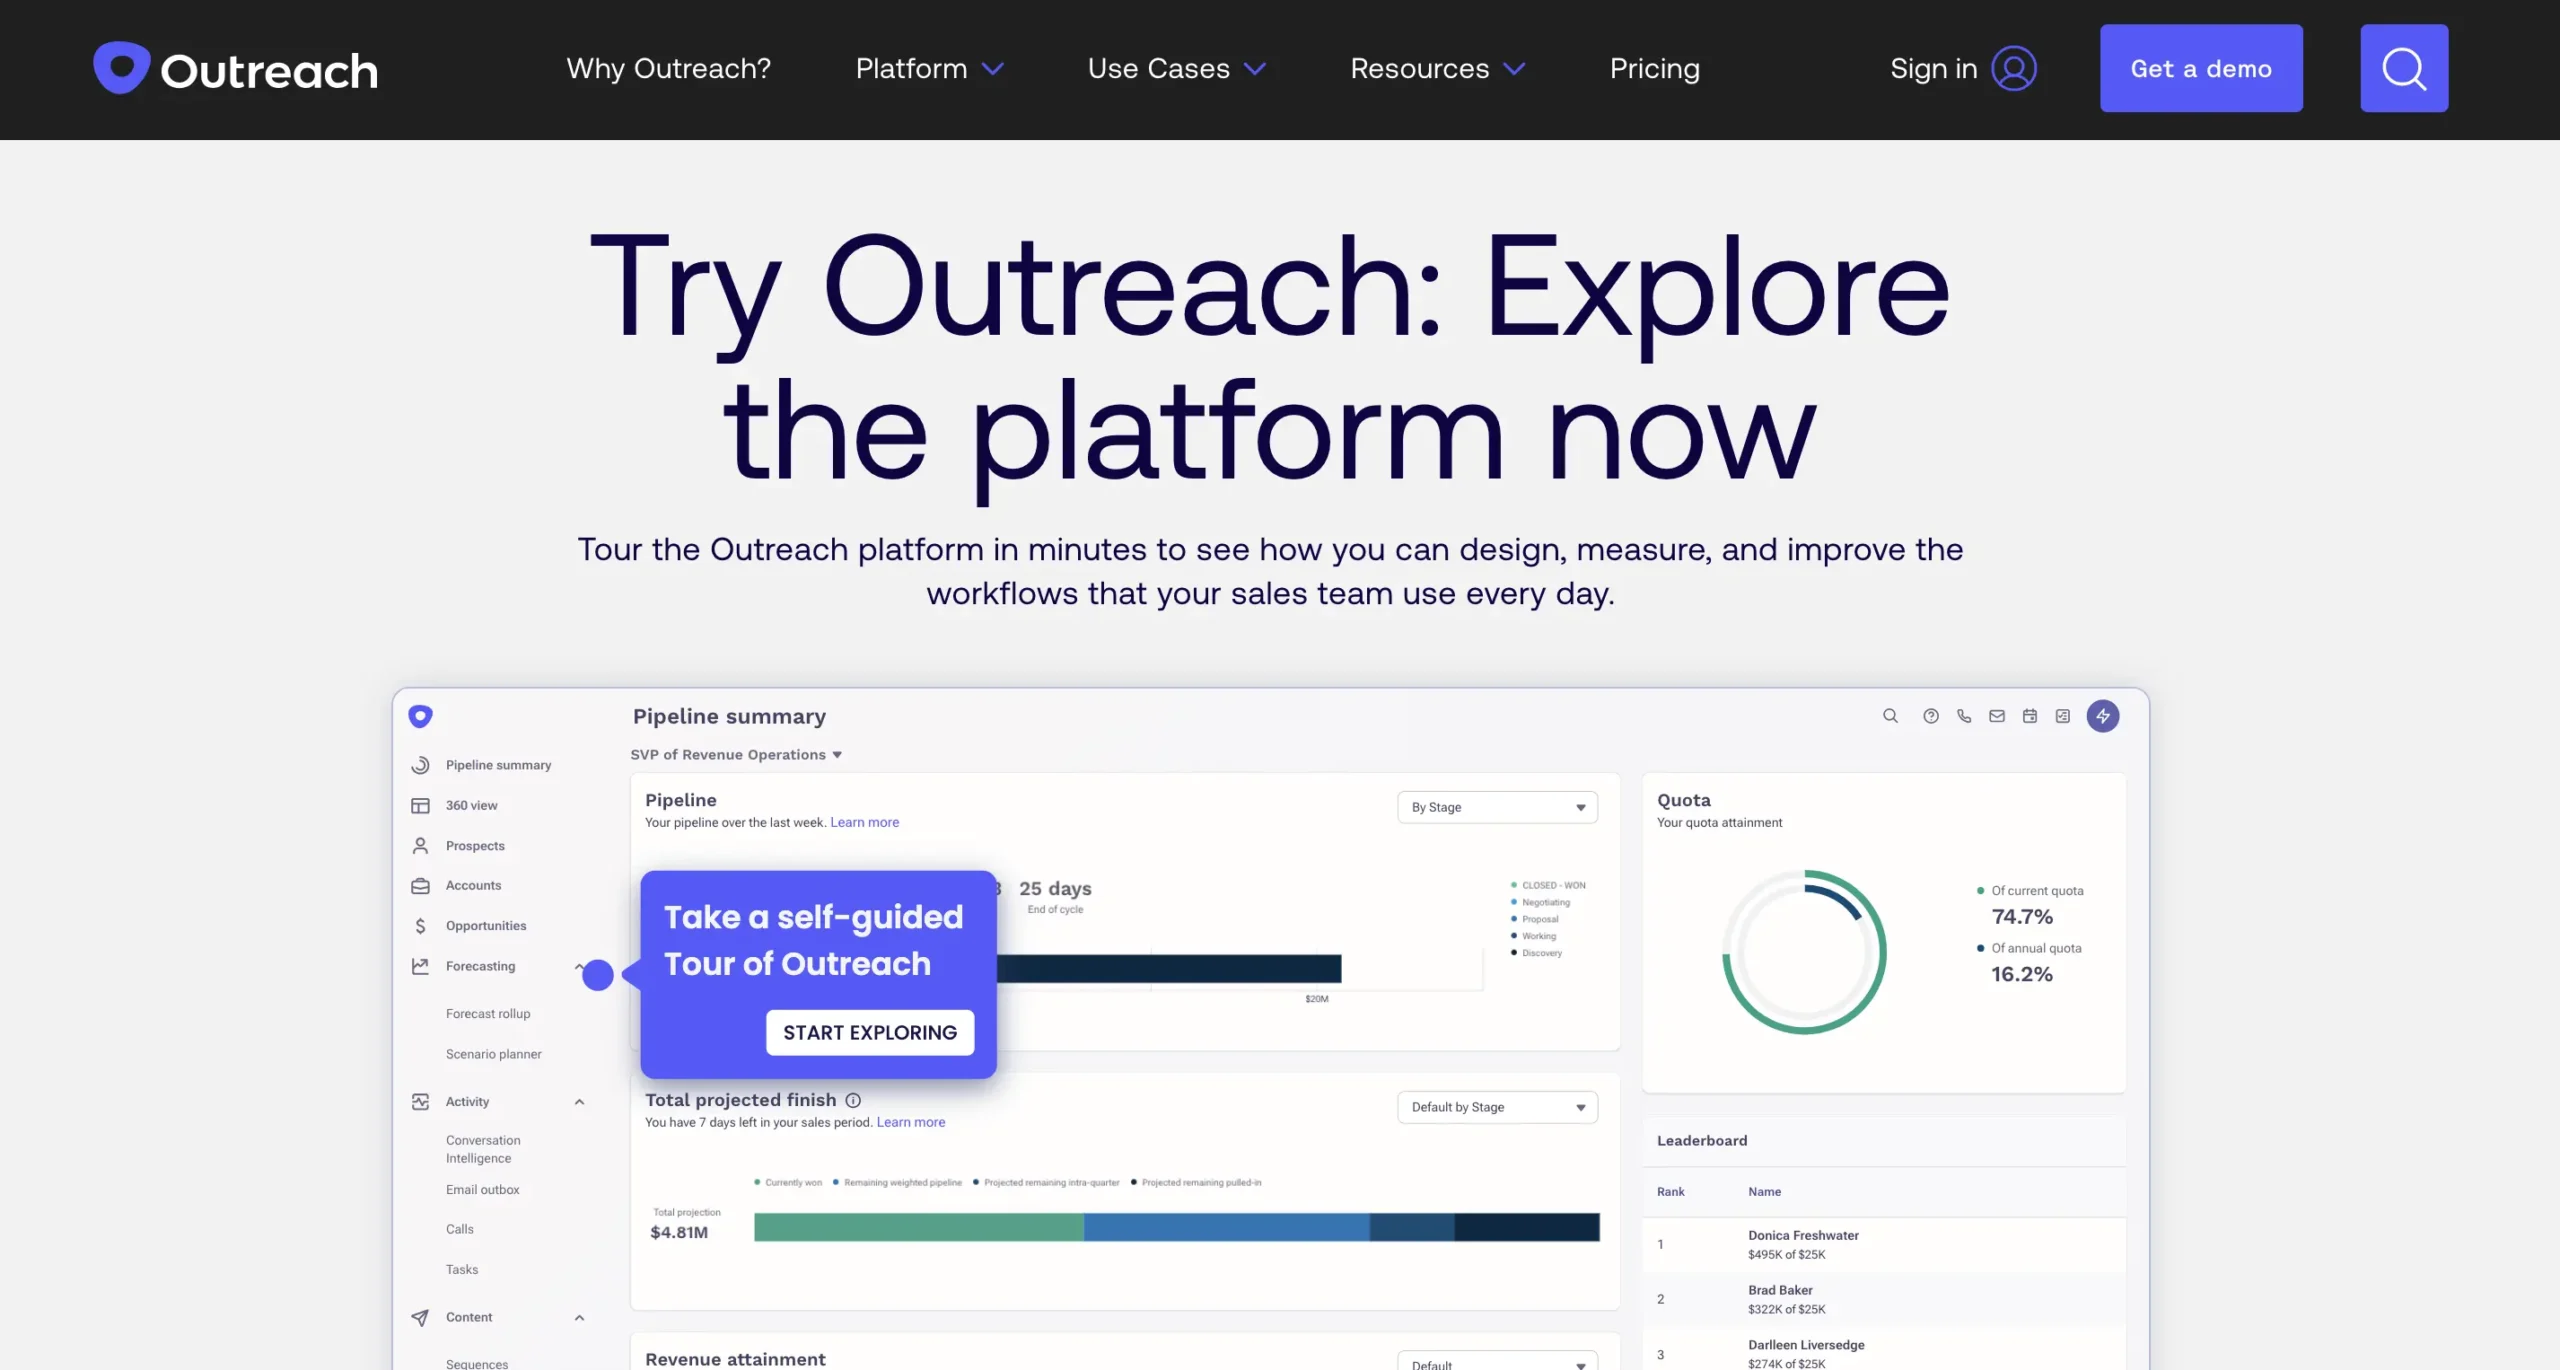Select the Opportunities dollar icon in the sidebar
The image size is (2560, 1370).
tap(420, 925)
